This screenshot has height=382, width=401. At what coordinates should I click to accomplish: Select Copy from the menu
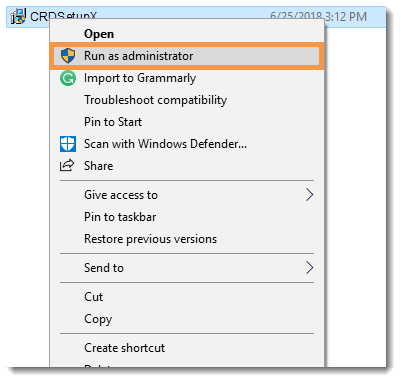[x=98, y=319]
